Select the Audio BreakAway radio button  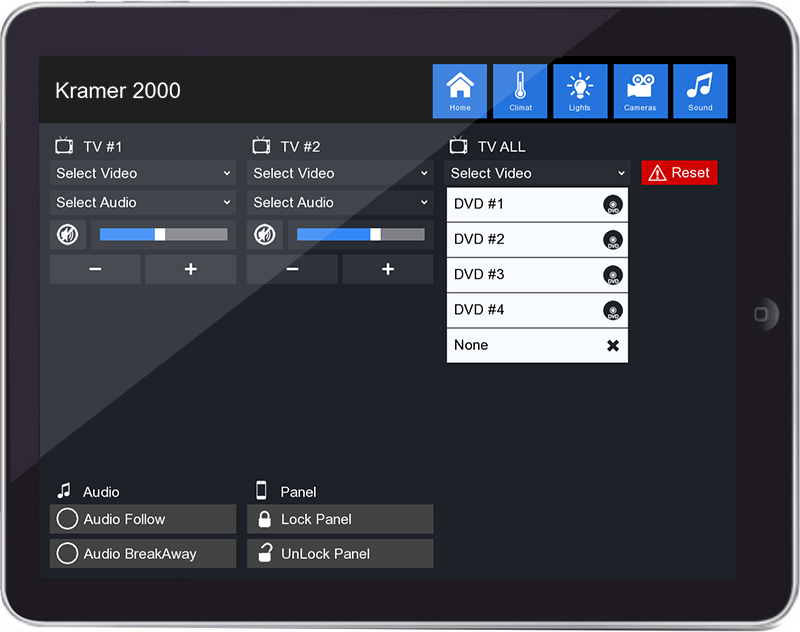pyautogui.click(x=67, y=554)
